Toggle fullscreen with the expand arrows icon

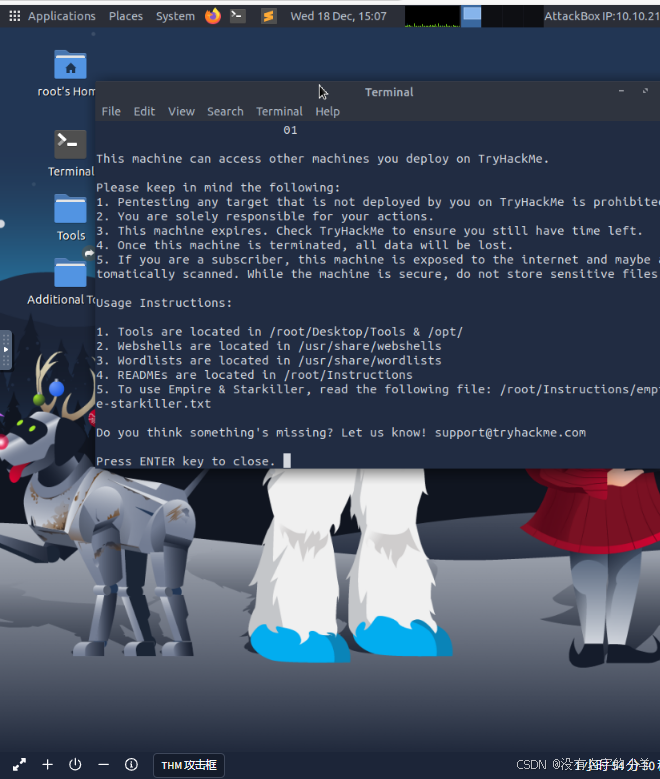[x=19, y=765]
